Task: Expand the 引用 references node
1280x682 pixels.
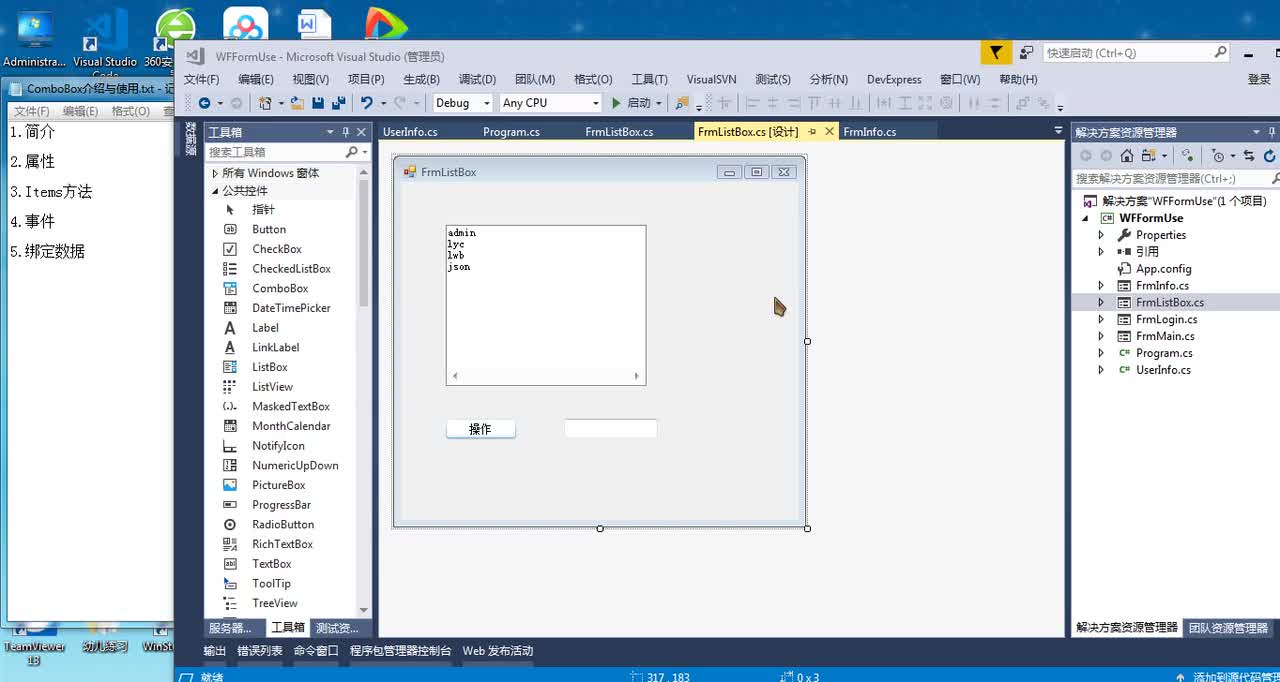Action: point(1101,252)
